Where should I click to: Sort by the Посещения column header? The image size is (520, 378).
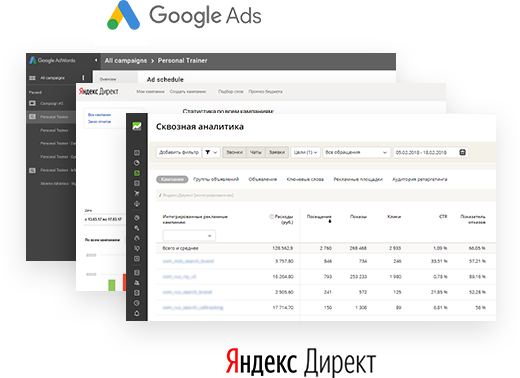[319, 217]
